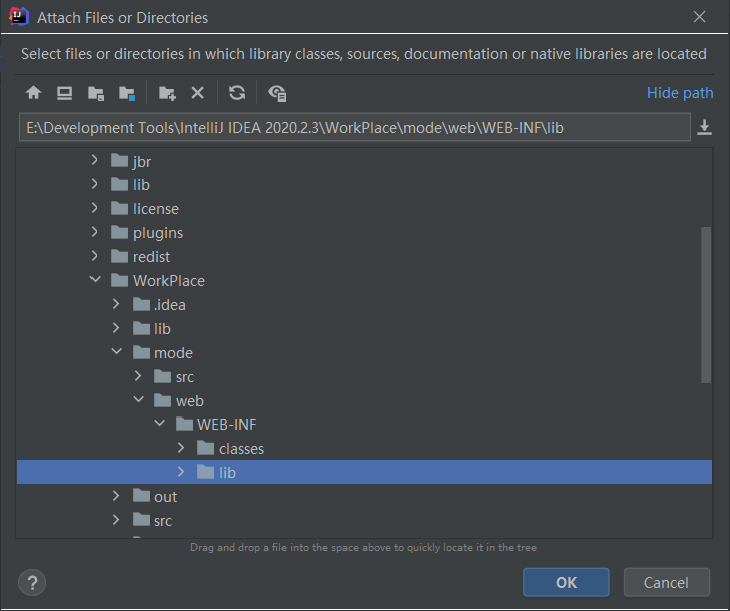
Task: Click the Refresh toolbar icon
Action: pos(237,93)
